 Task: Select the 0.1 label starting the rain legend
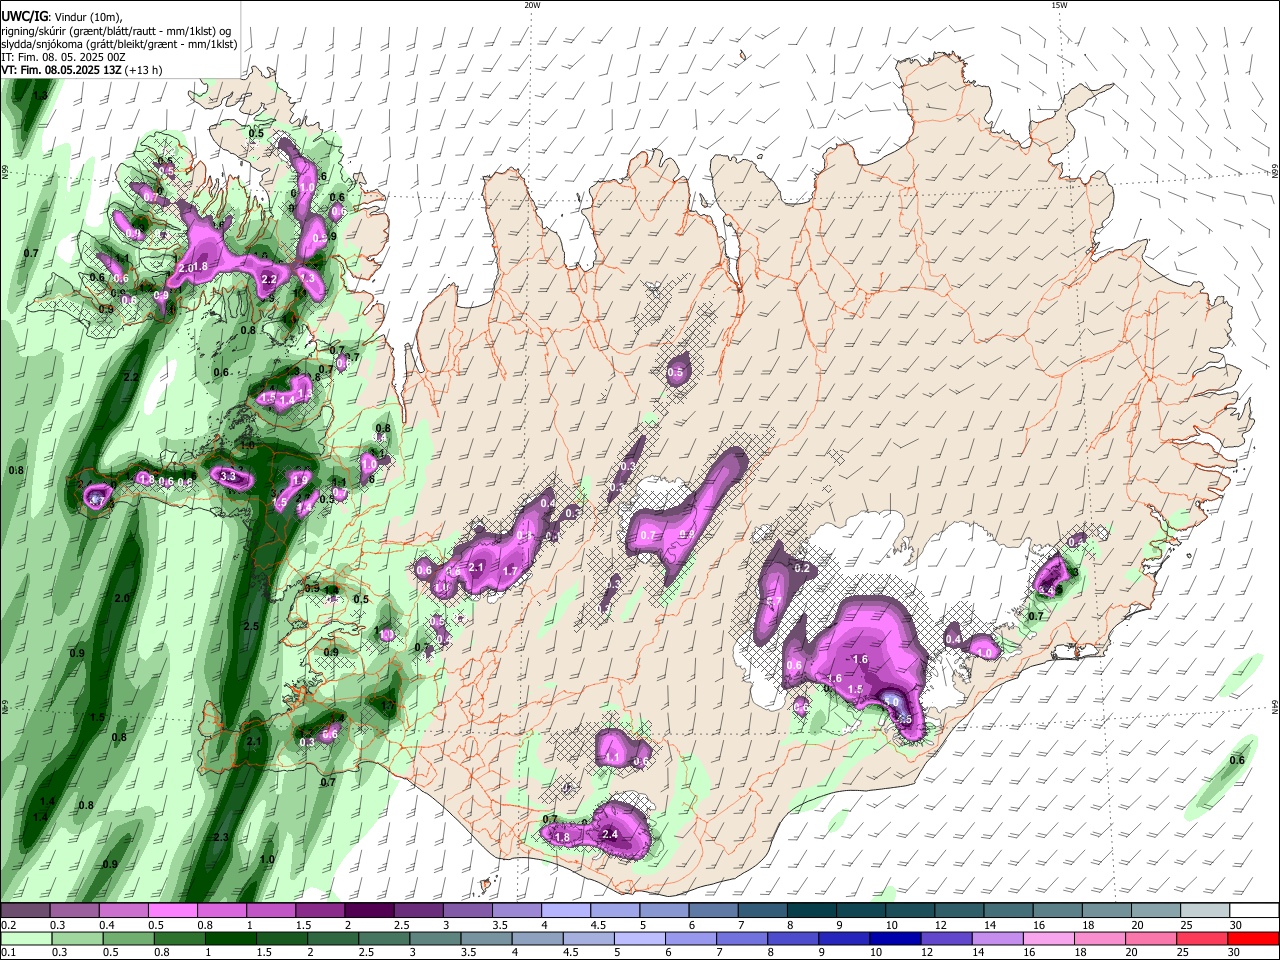9,952
